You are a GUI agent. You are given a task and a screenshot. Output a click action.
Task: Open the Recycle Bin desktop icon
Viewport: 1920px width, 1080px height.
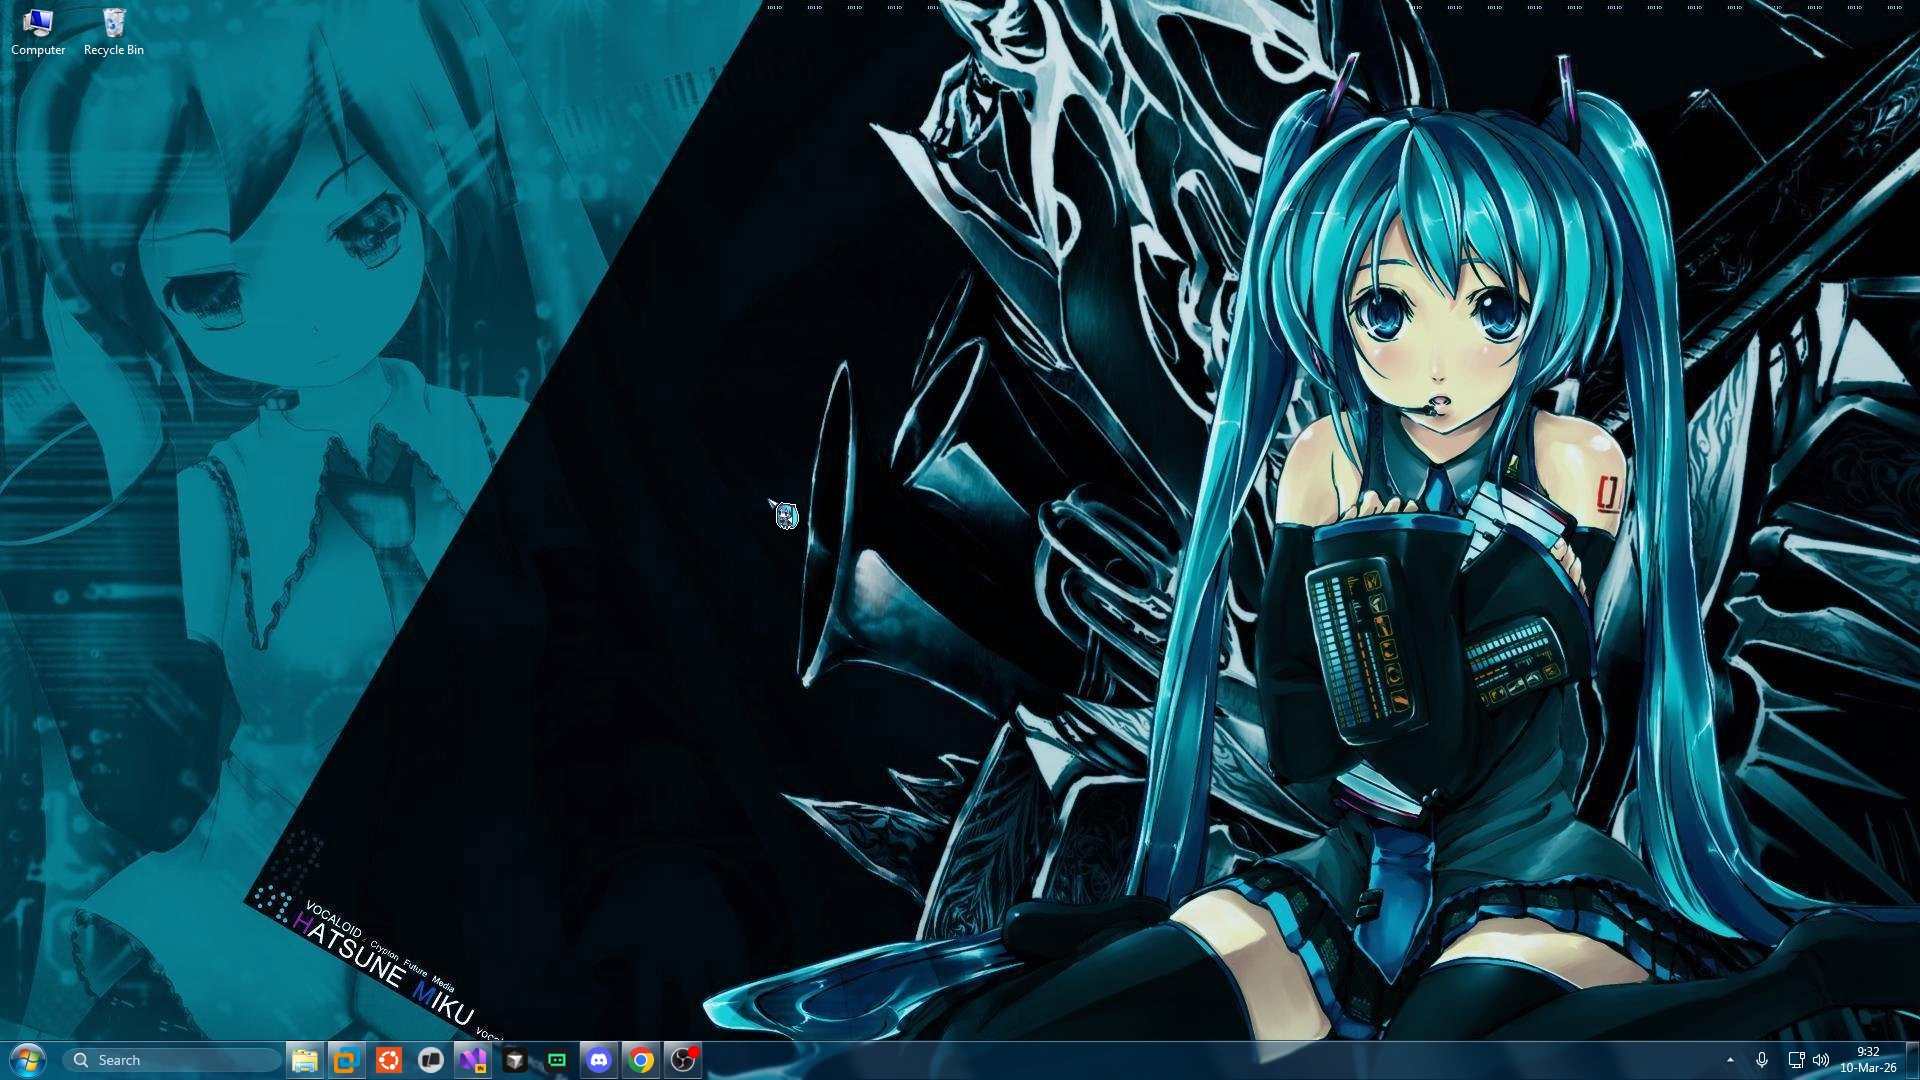pos(113,32)
